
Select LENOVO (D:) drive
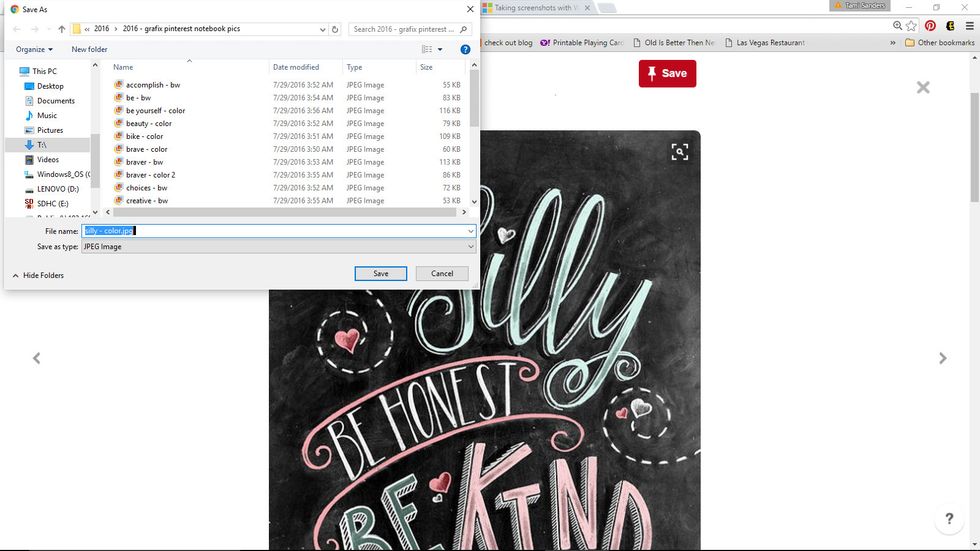point(58,189)
